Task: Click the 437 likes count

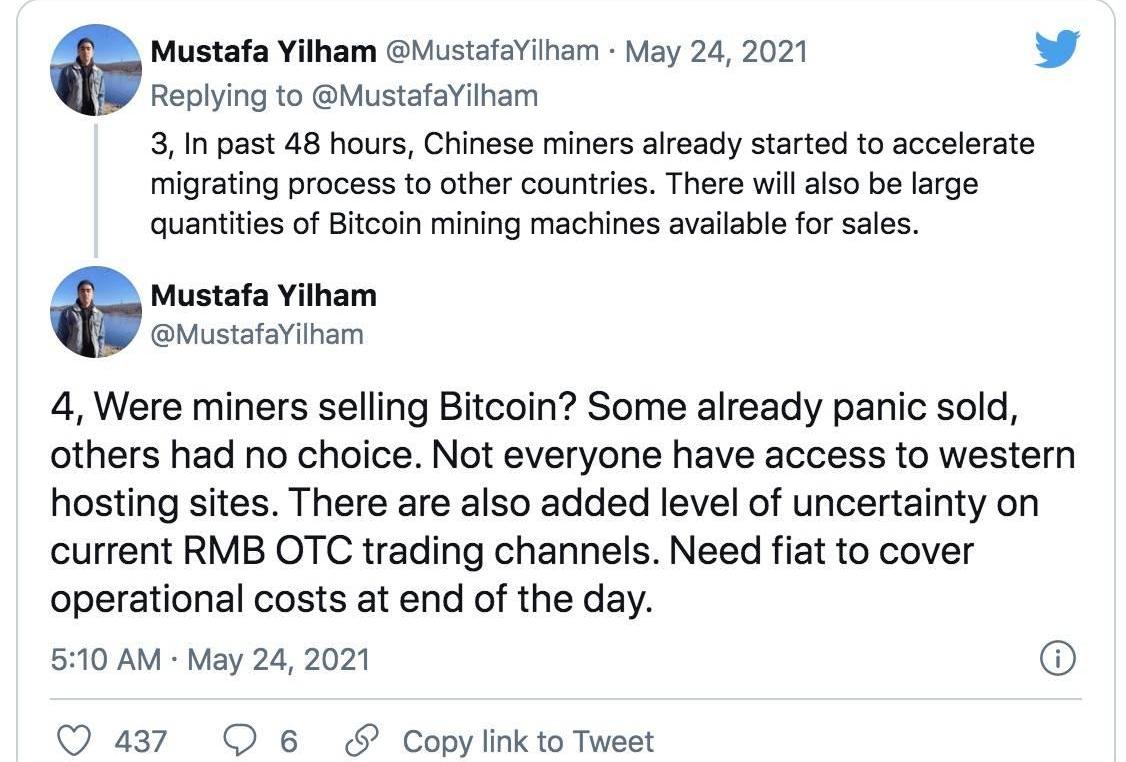Action: click(141, 741)
